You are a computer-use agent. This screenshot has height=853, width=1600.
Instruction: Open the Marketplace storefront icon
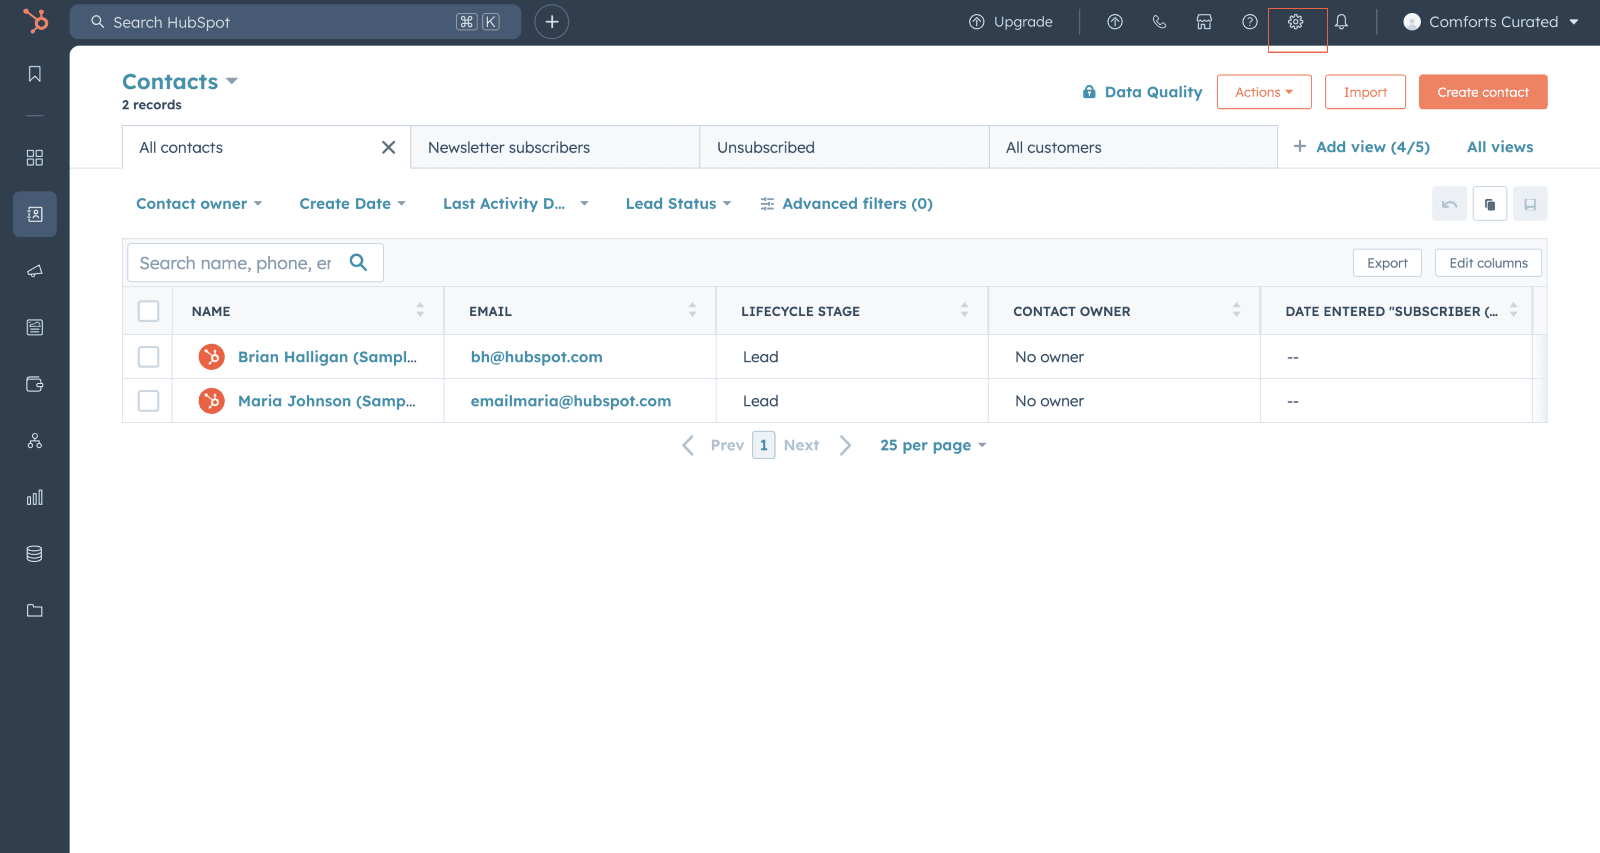(x=1205, y=22)
